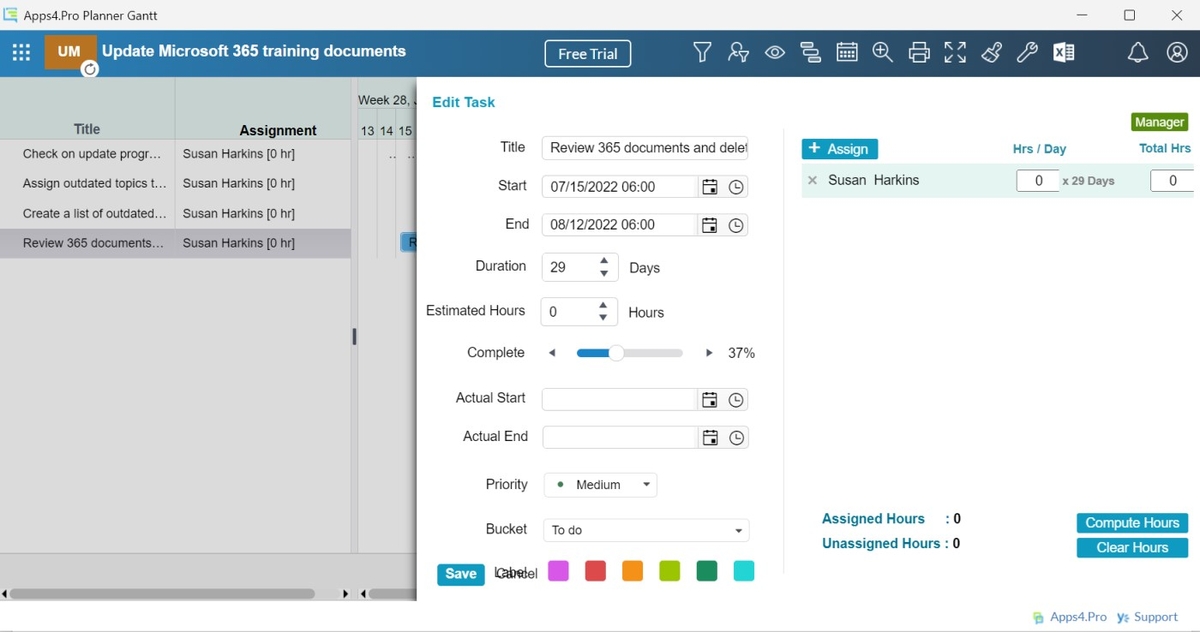The width and height of the screenshot is (1200, 632).
Task: Click the print icon
Action: [919, 52]
